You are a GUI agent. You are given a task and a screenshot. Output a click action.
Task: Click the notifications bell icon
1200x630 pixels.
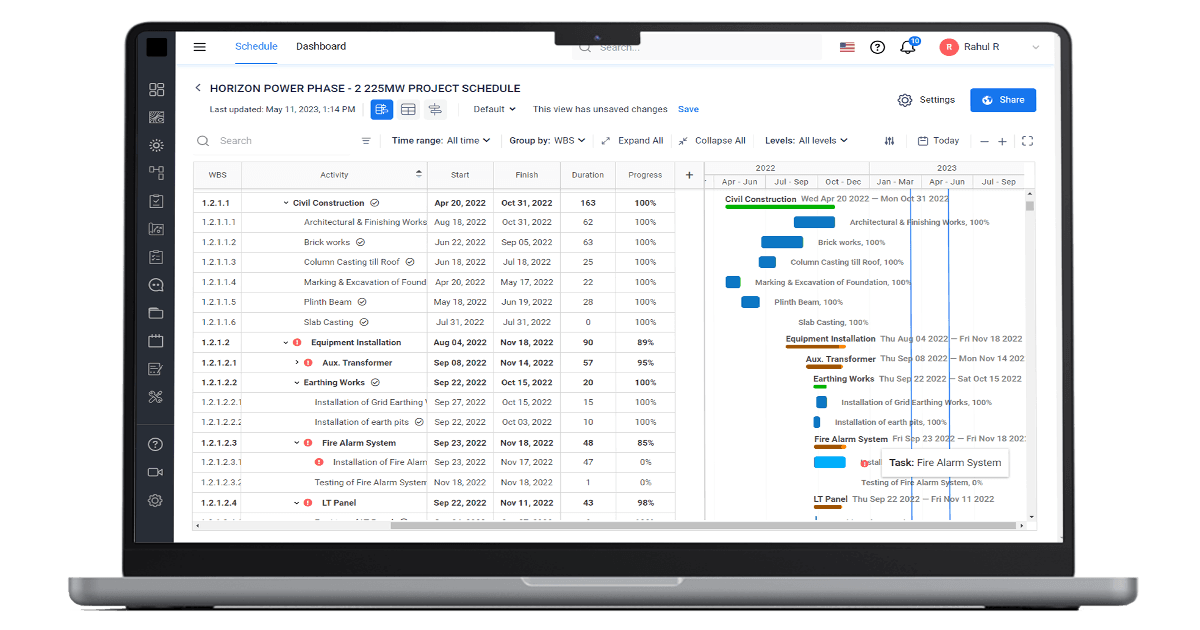click(908, 46)
